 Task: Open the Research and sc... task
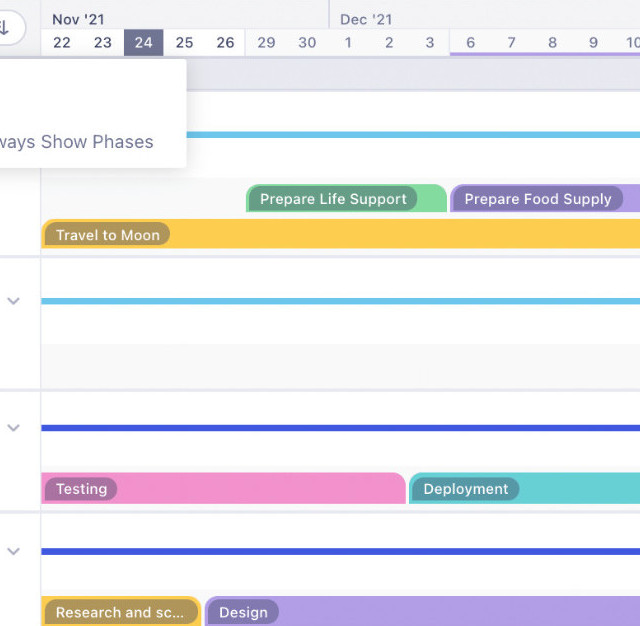(120, 612)
